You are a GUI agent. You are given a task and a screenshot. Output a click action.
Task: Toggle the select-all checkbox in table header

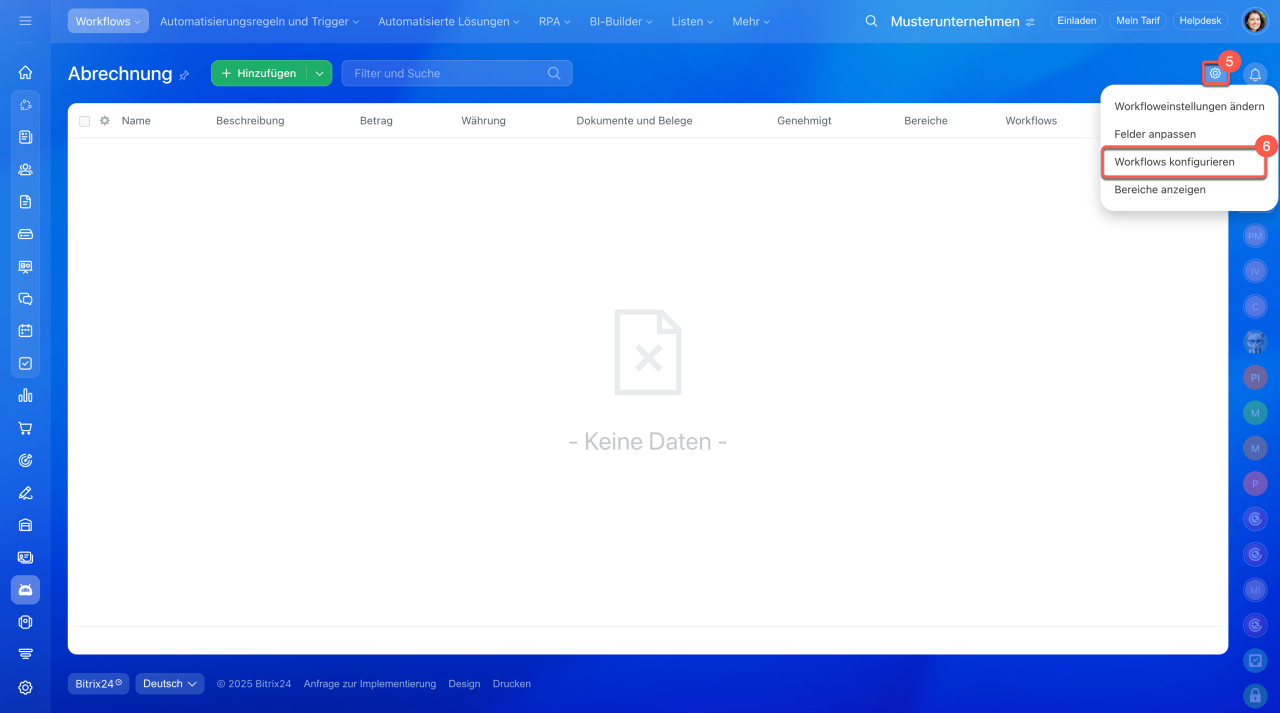coord(84,121)
